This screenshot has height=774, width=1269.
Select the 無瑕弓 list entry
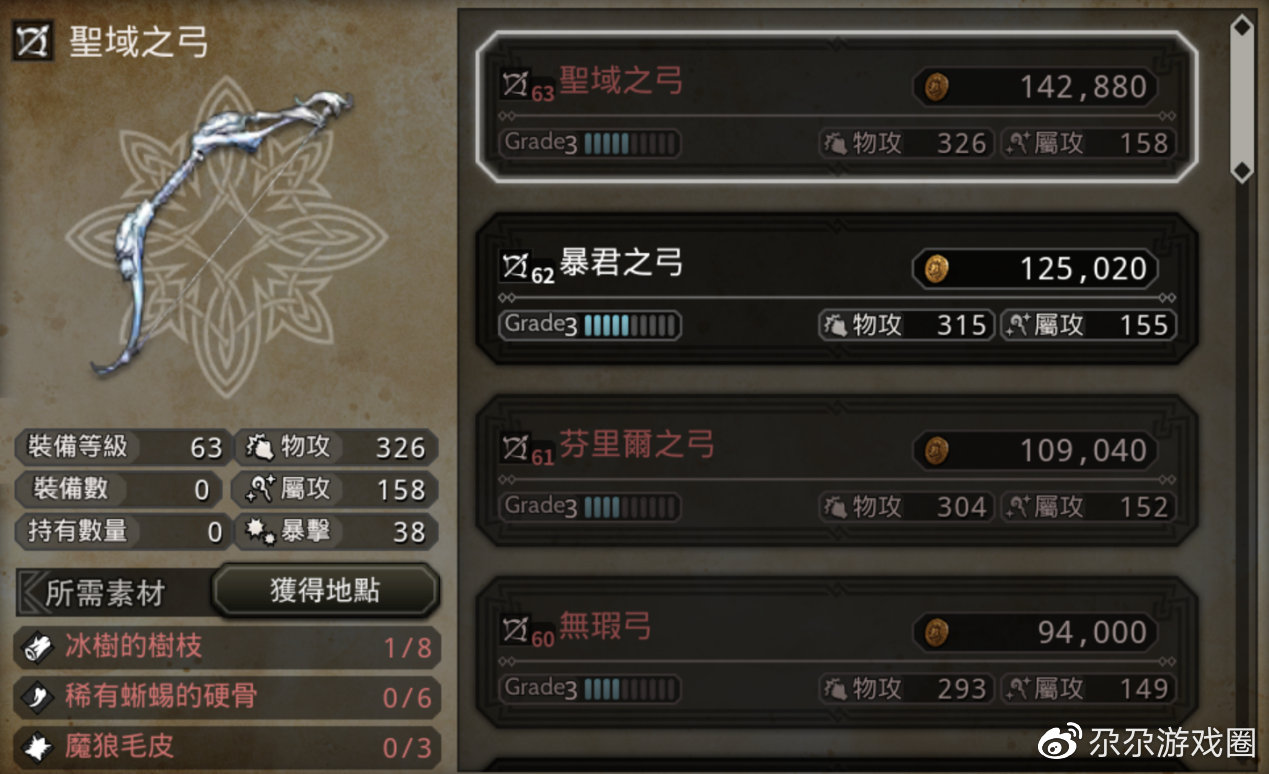point(838,653)
